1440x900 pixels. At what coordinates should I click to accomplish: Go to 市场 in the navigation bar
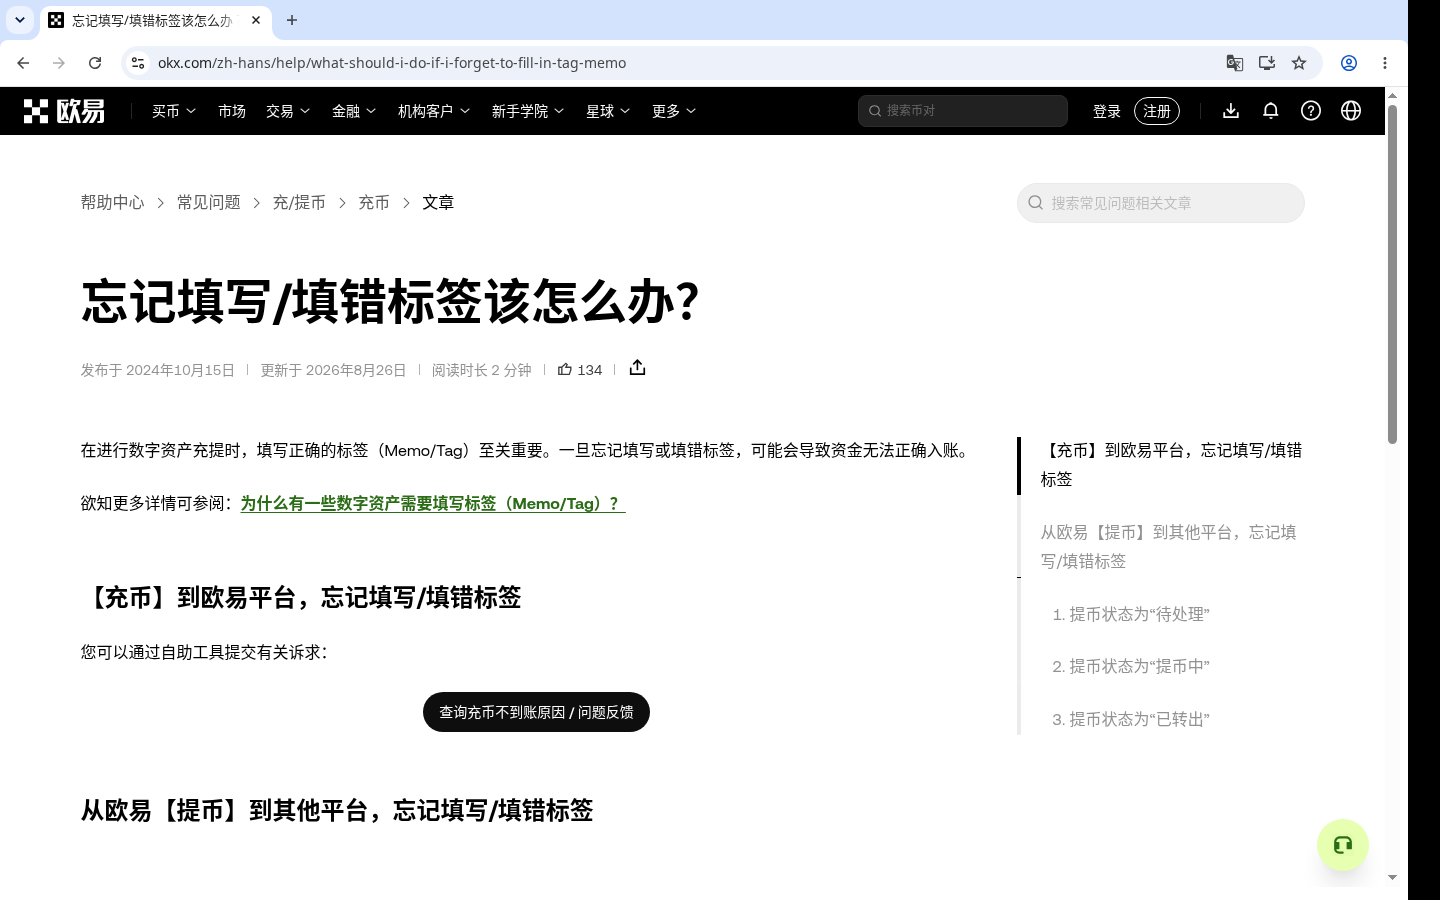click(x=232, y=111)
